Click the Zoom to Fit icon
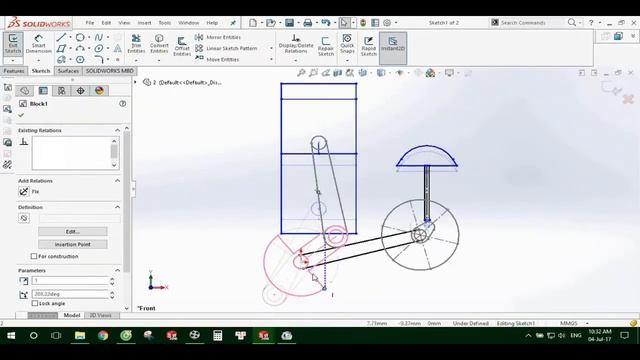Image resolution: width=640 pixels, height=360 pixels. (301, 73)
